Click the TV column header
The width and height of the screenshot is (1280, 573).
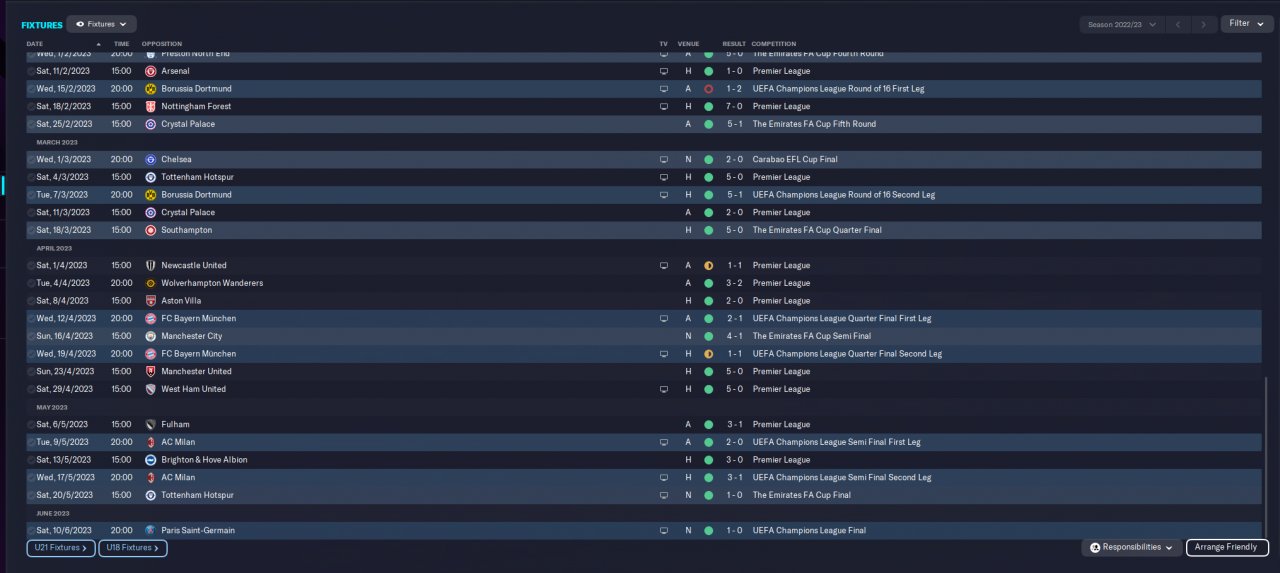[663, 44]
